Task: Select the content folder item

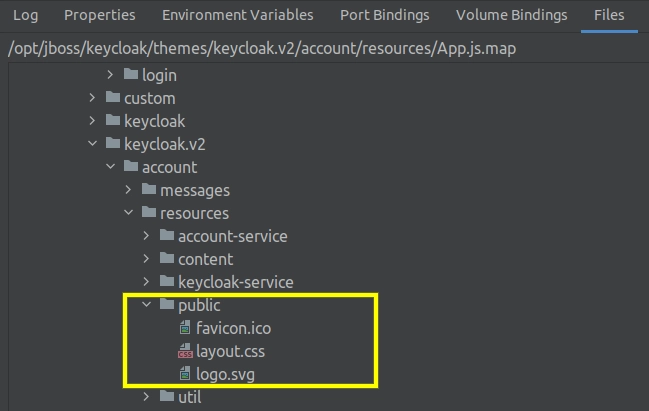Action: click(x=205, y=259)
